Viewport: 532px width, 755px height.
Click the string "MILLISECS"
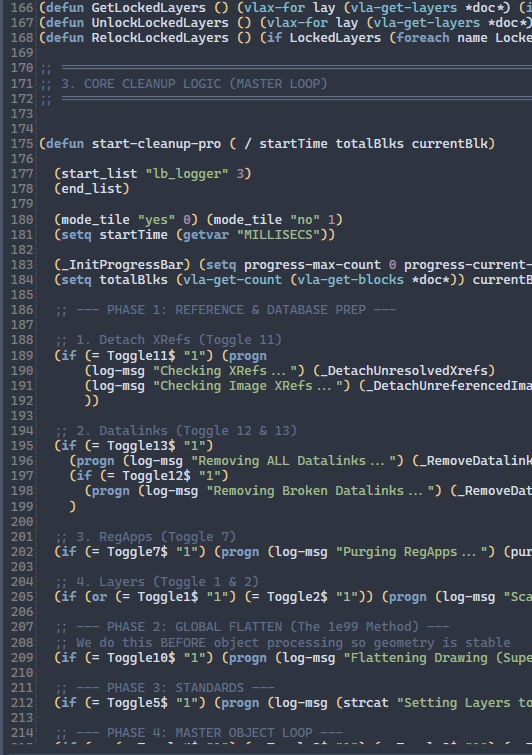click(278, 234)
